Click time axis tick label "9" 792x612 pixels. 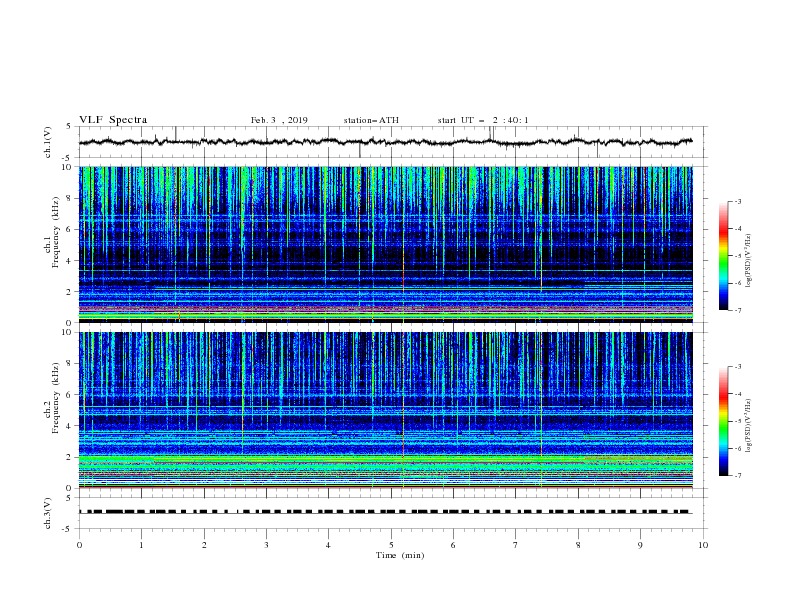pyautogui.click(x=640, y=545)
